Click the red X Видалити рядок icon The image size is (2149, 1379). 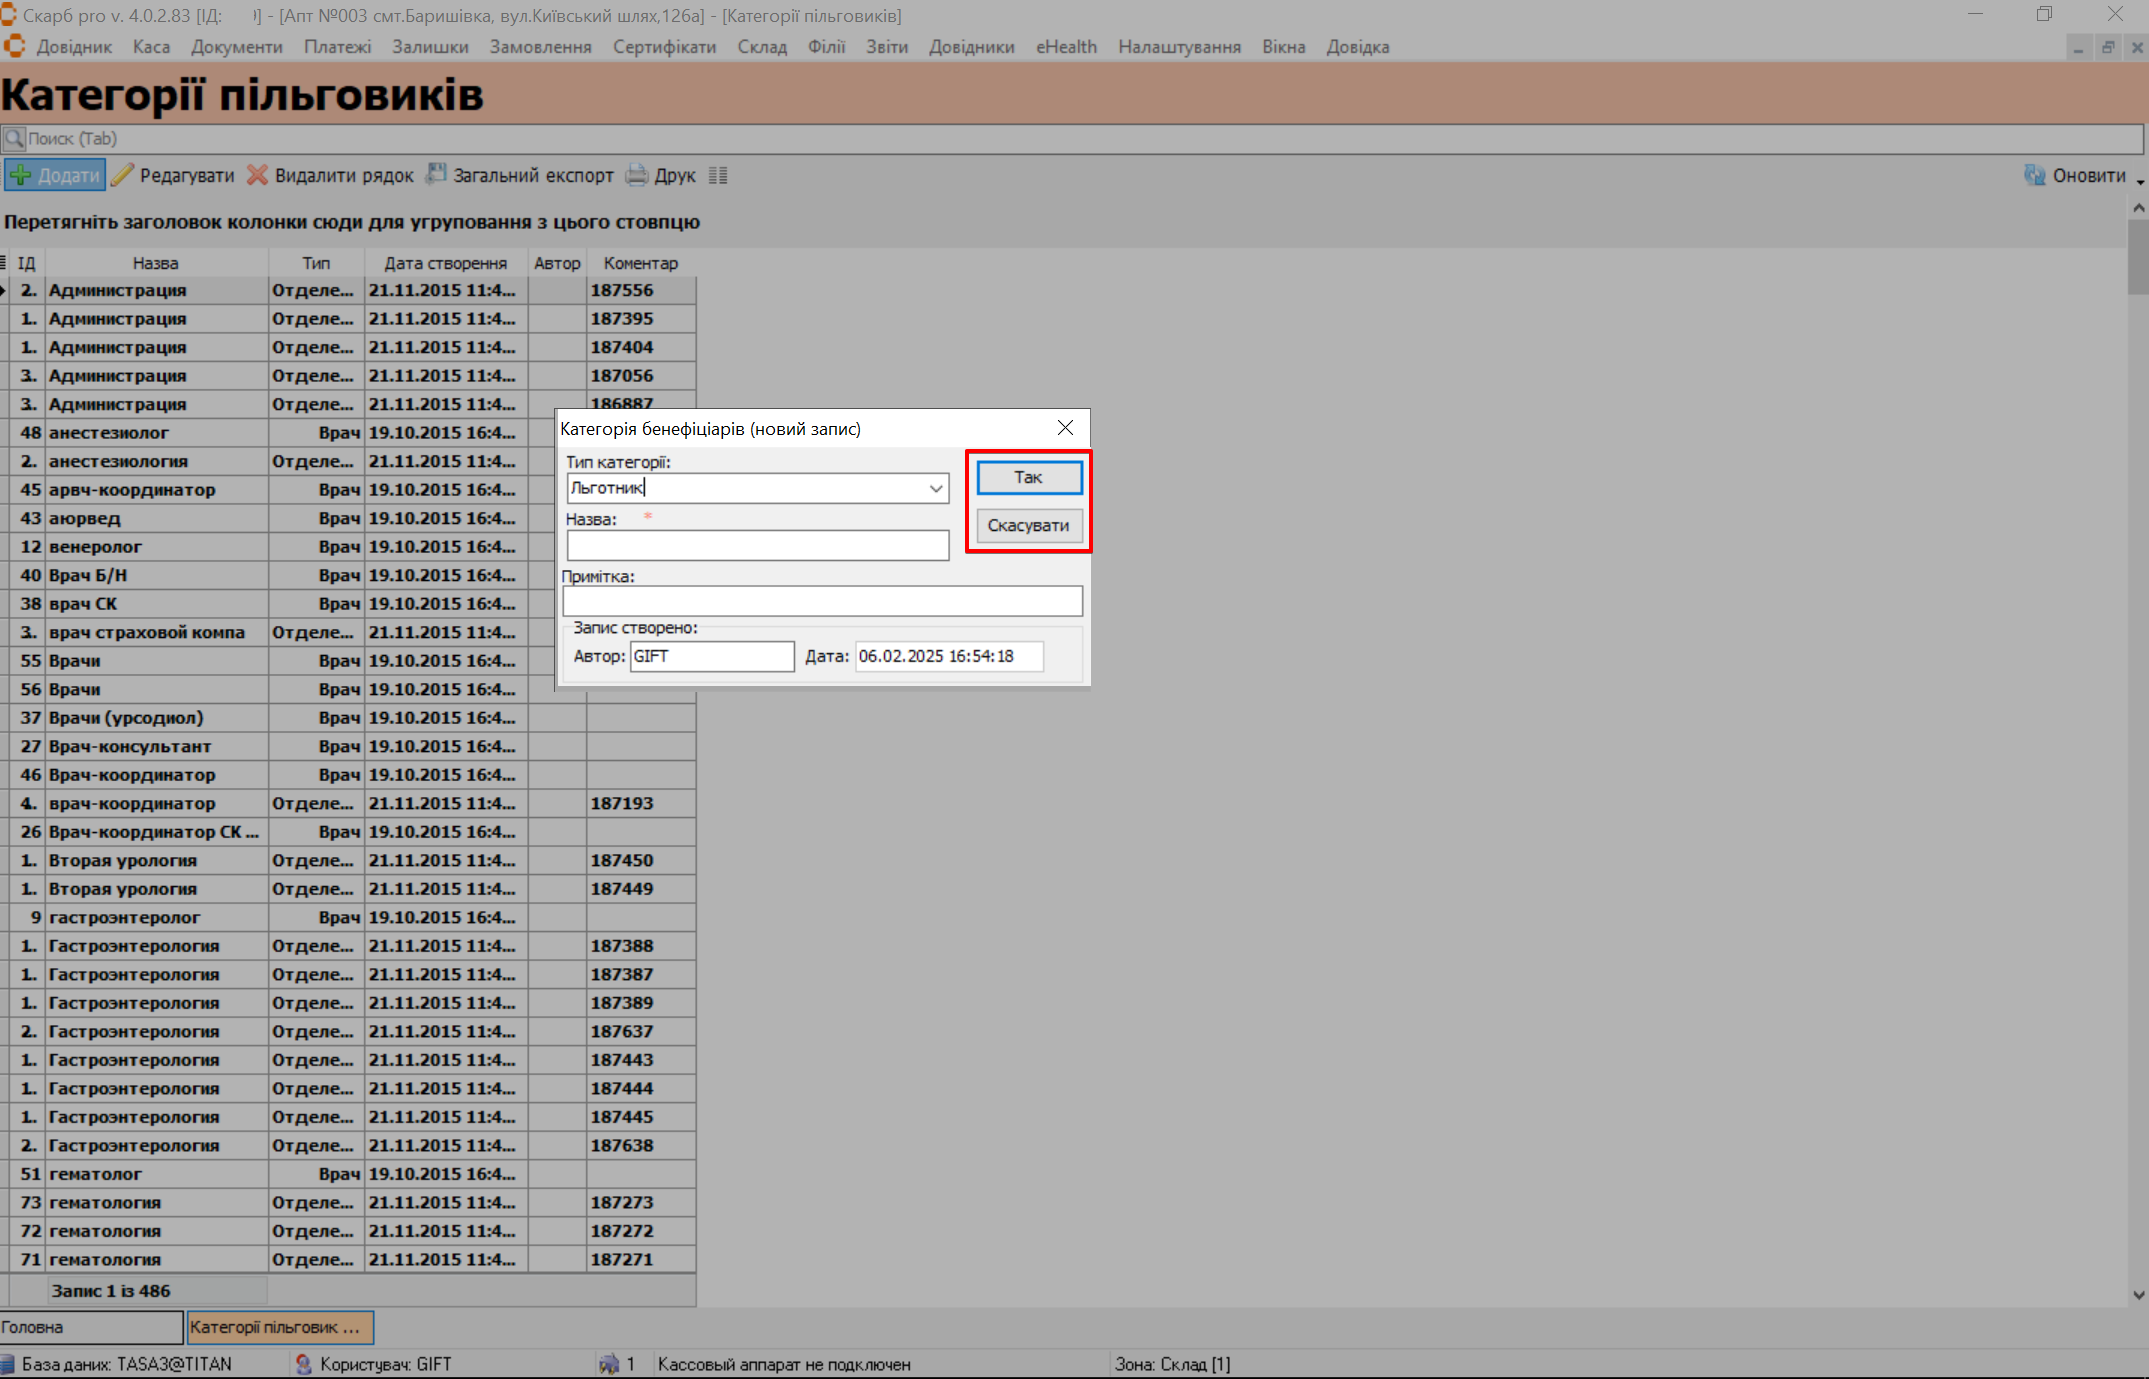tap(257, 176)
